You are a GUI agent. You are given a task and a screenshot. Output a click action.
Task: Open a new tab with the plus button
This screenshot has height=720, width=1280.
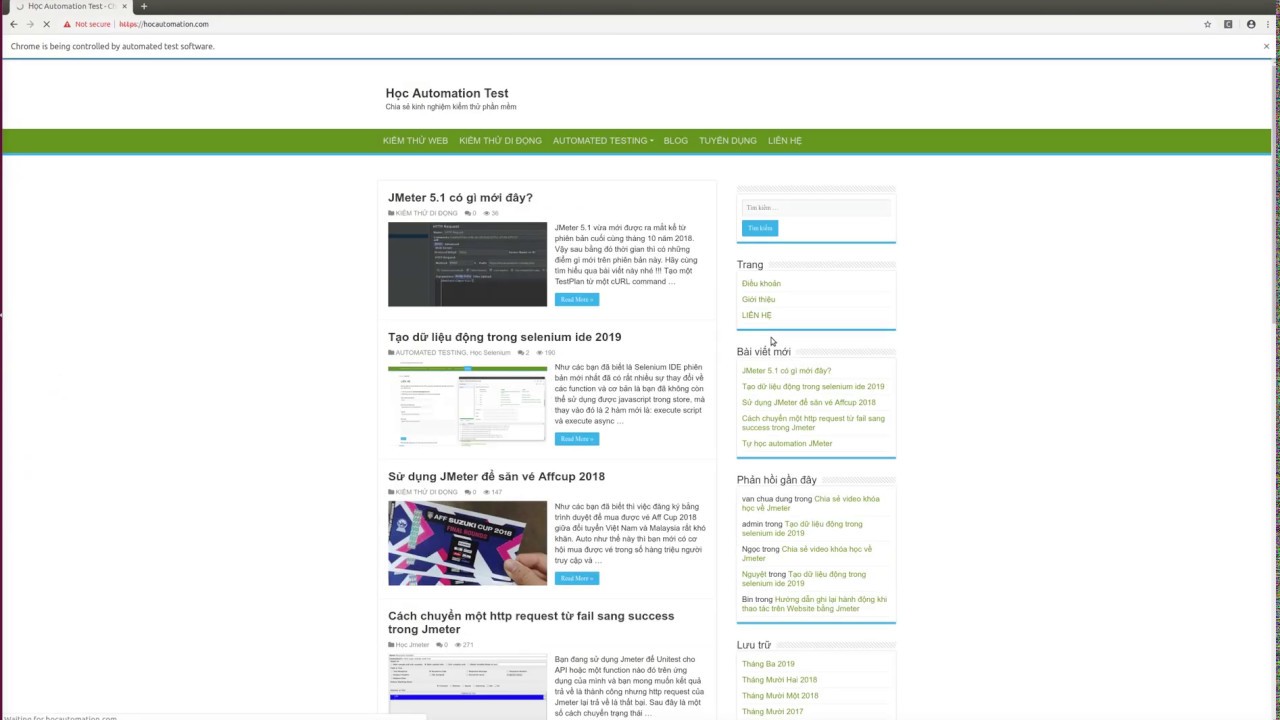[143, 6]
